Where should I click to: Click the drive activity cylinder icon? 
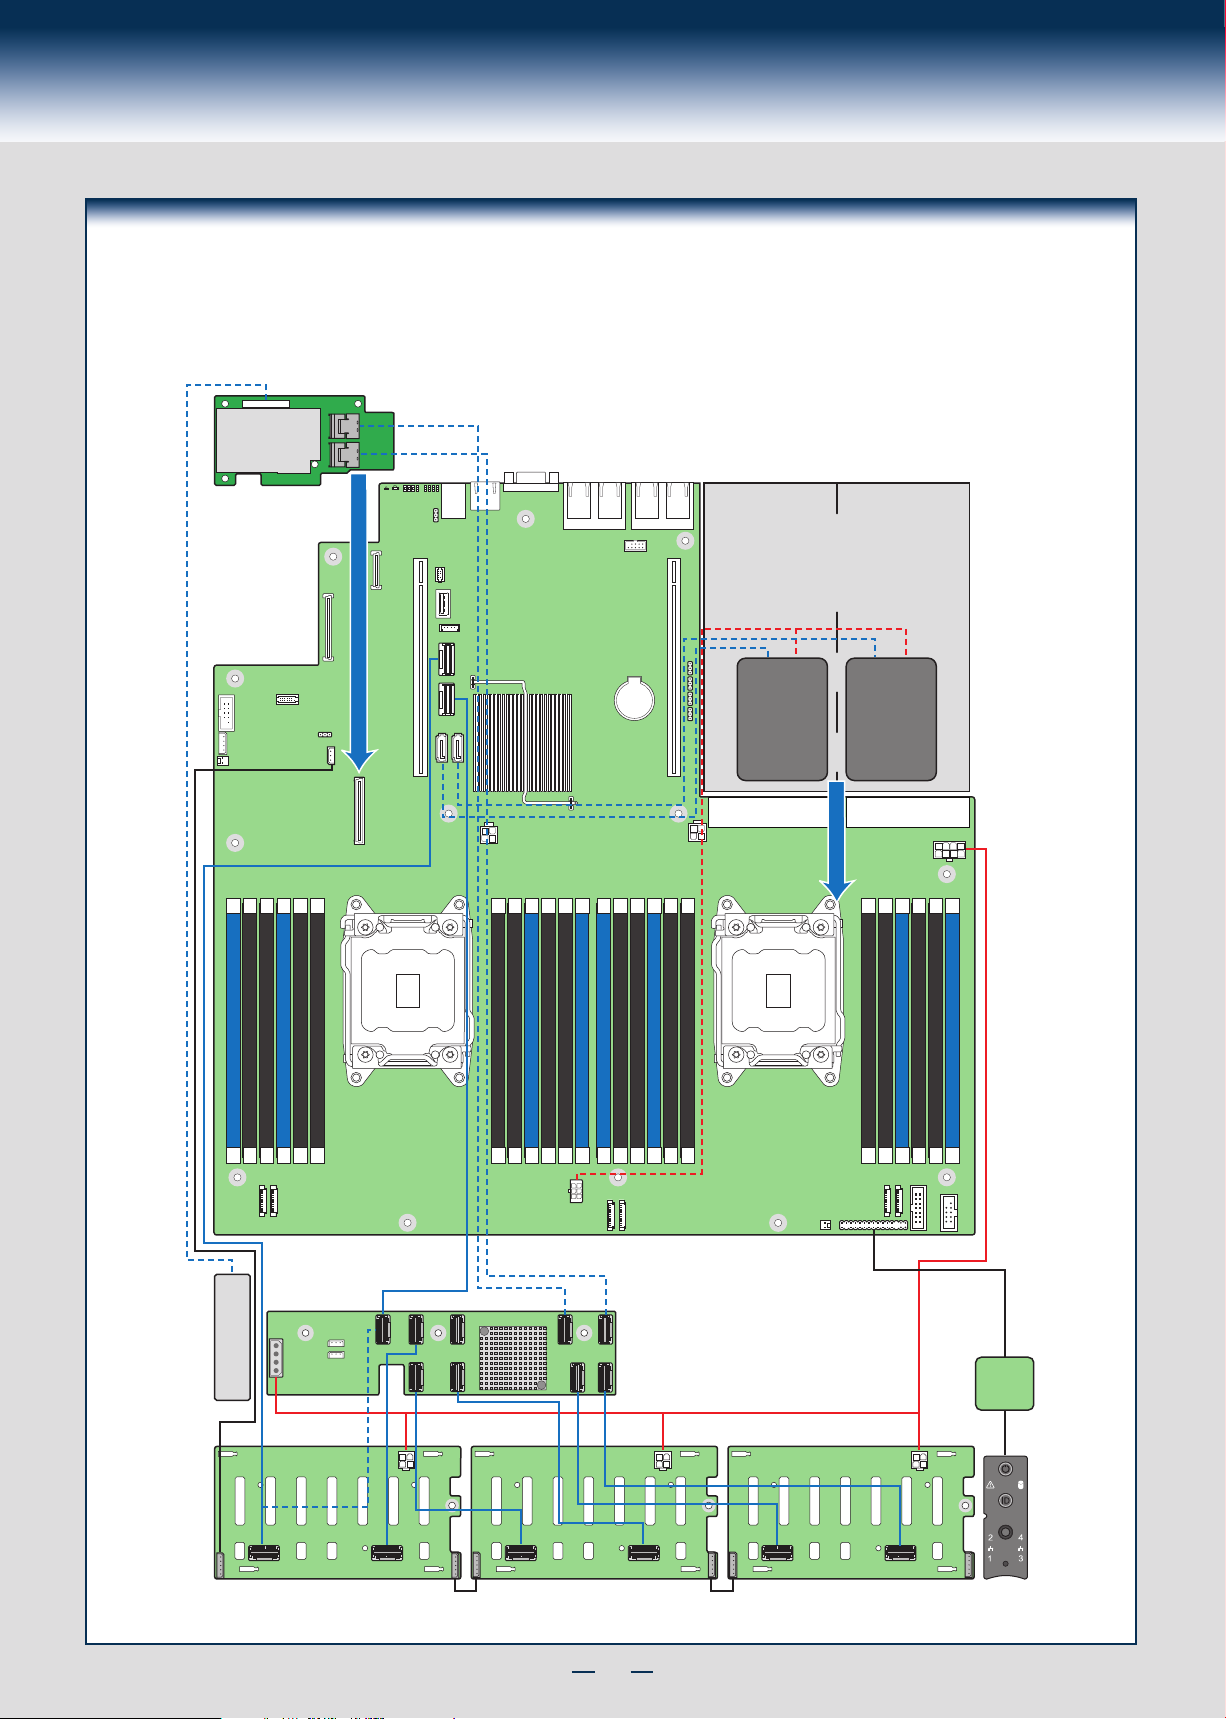pyautogui.click(x=1021, y=1485)
